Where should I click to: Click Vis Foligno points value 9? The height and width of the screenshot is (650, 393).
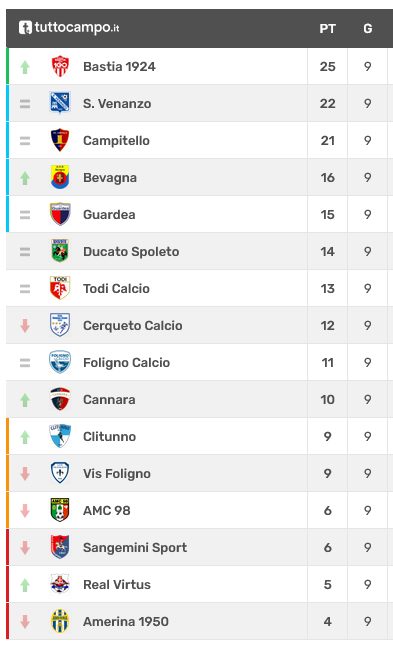[328, 473]
